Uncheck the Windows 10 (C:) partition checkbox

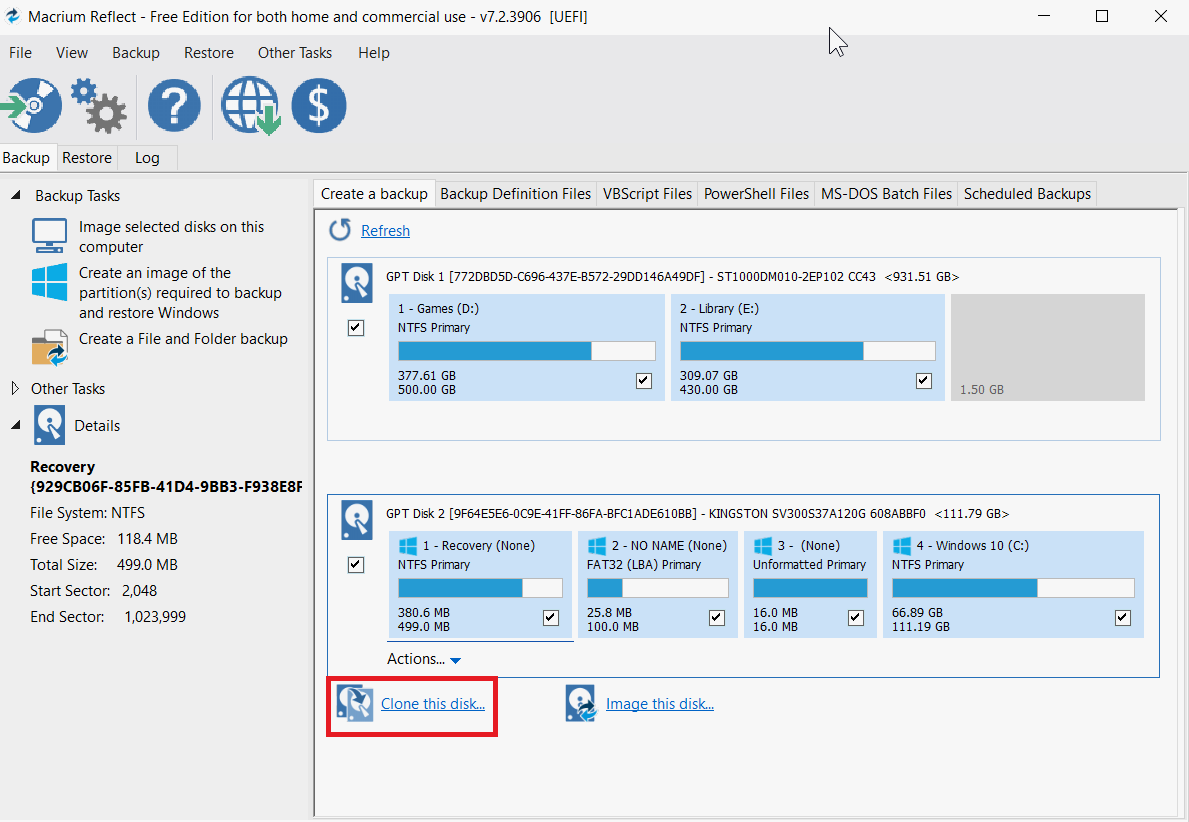point(1123,618)
